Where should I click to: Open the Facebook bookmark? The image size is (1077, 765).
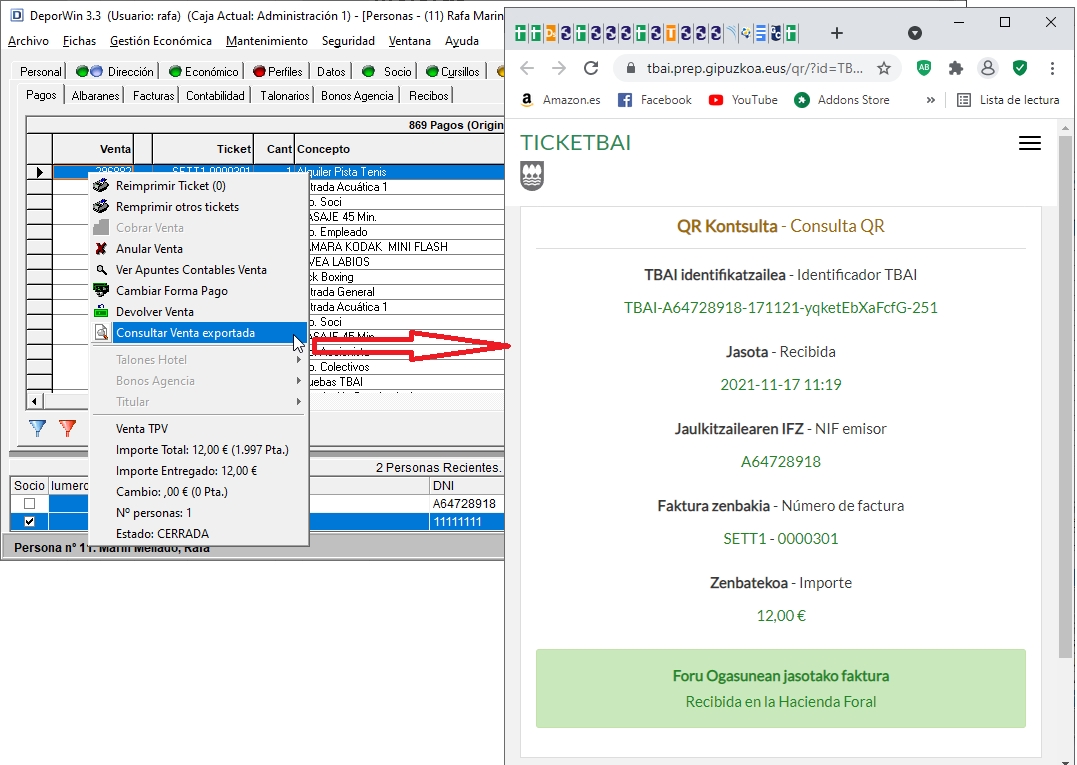pyautogui.click(x=655, y=100)
